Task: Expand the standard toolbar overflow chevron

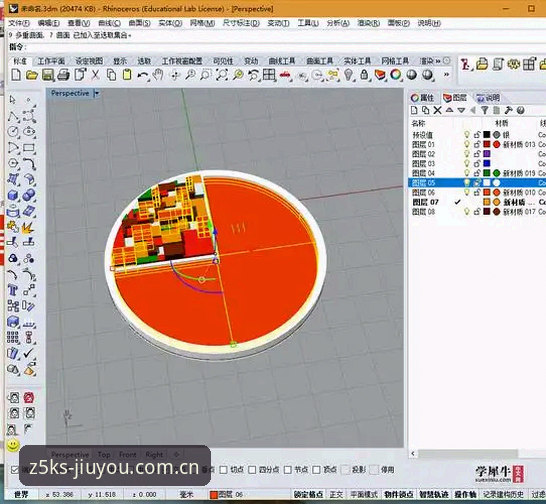Action: [x=446, y=75]
